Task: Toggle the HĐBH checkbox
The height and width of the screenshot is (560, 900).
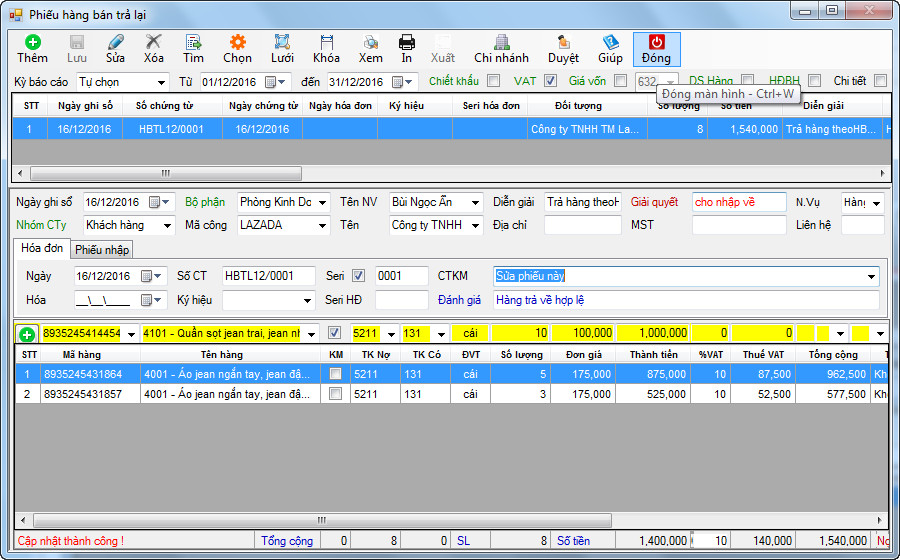Action: click(x=814, y=81)
